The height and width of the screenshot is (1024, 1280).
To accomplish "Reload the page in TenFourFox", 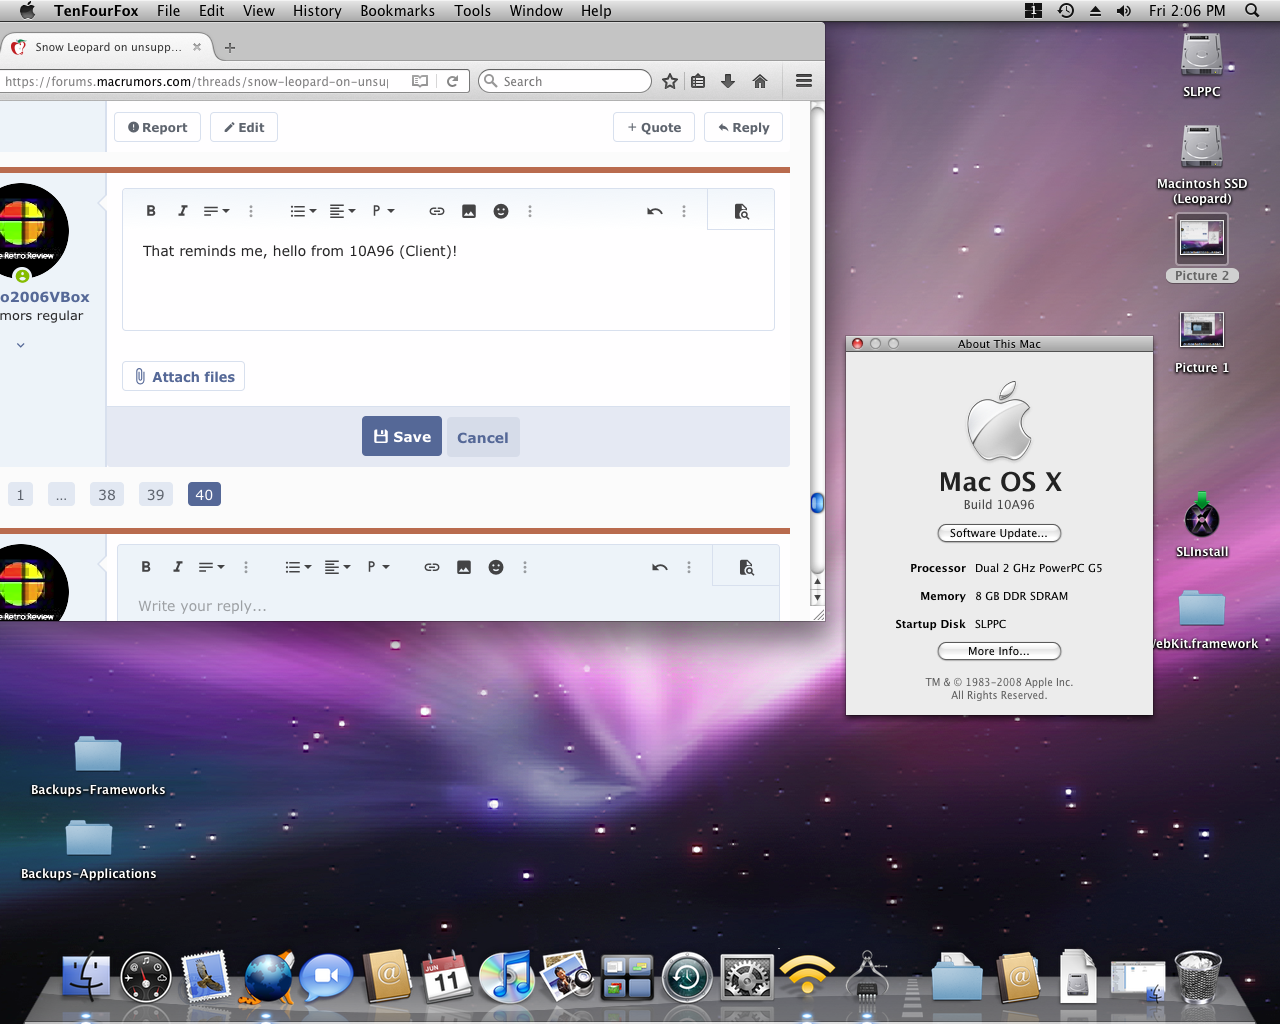I will click(x=453, y=81).
